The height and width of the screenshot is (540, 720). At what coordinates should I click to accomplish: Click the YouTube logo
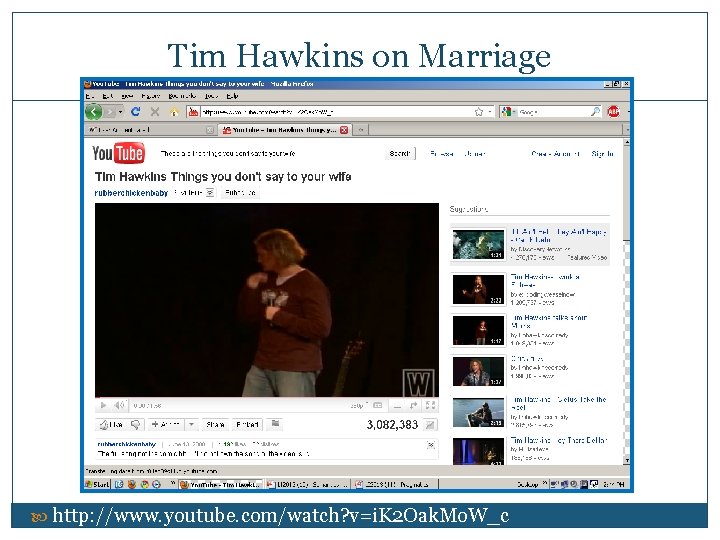(x=118, y=153)
